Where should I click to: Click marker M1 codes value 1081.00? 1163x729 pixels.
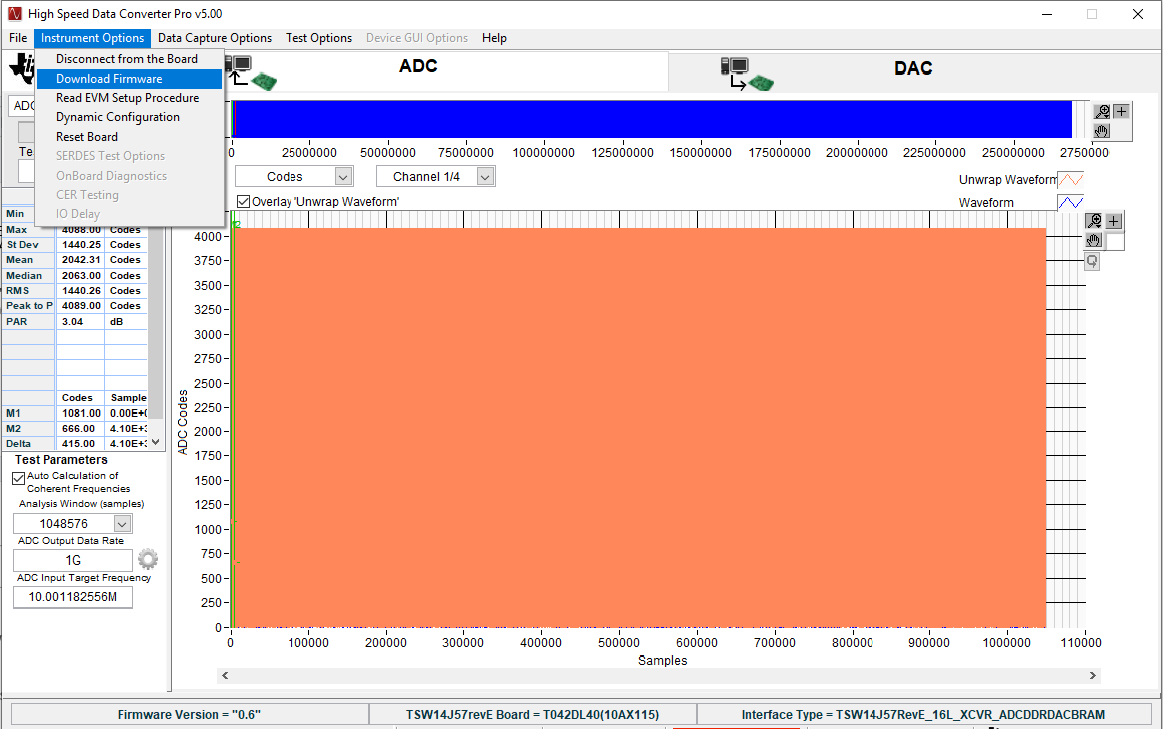(x=80, y=413)
